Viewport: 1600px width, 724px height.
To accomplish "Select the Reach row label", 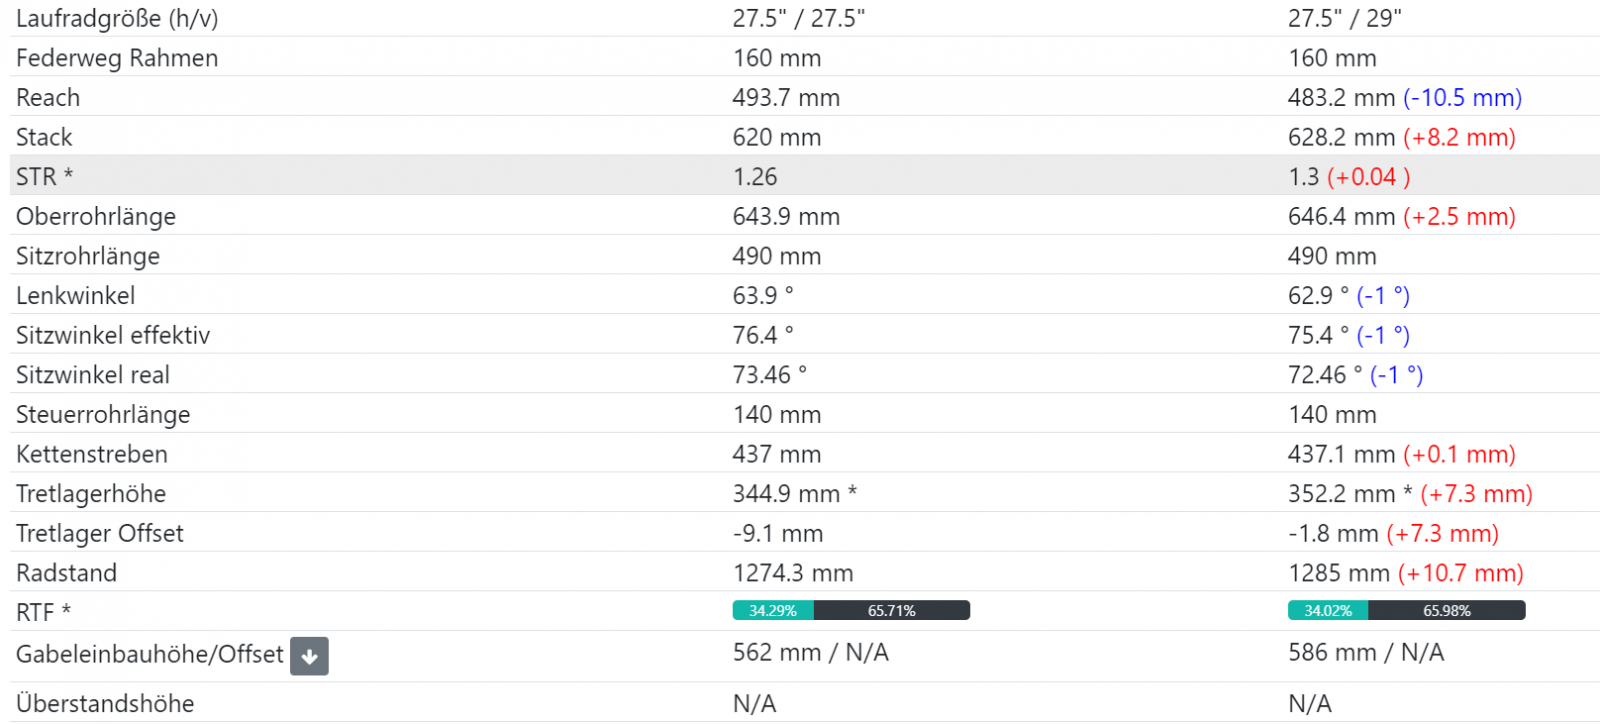I will [x=48, y=98].
